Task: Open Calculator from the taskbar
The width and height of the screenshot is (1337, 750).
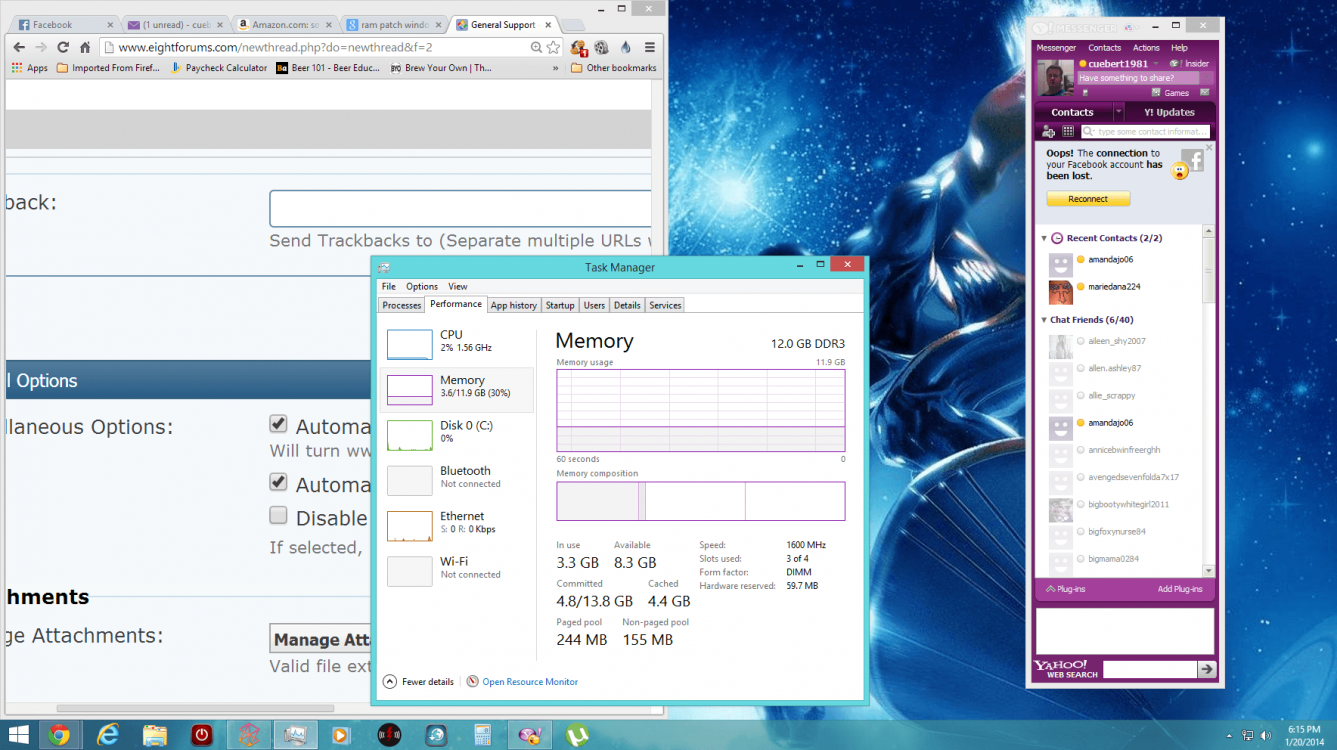Action: [483, 735]
